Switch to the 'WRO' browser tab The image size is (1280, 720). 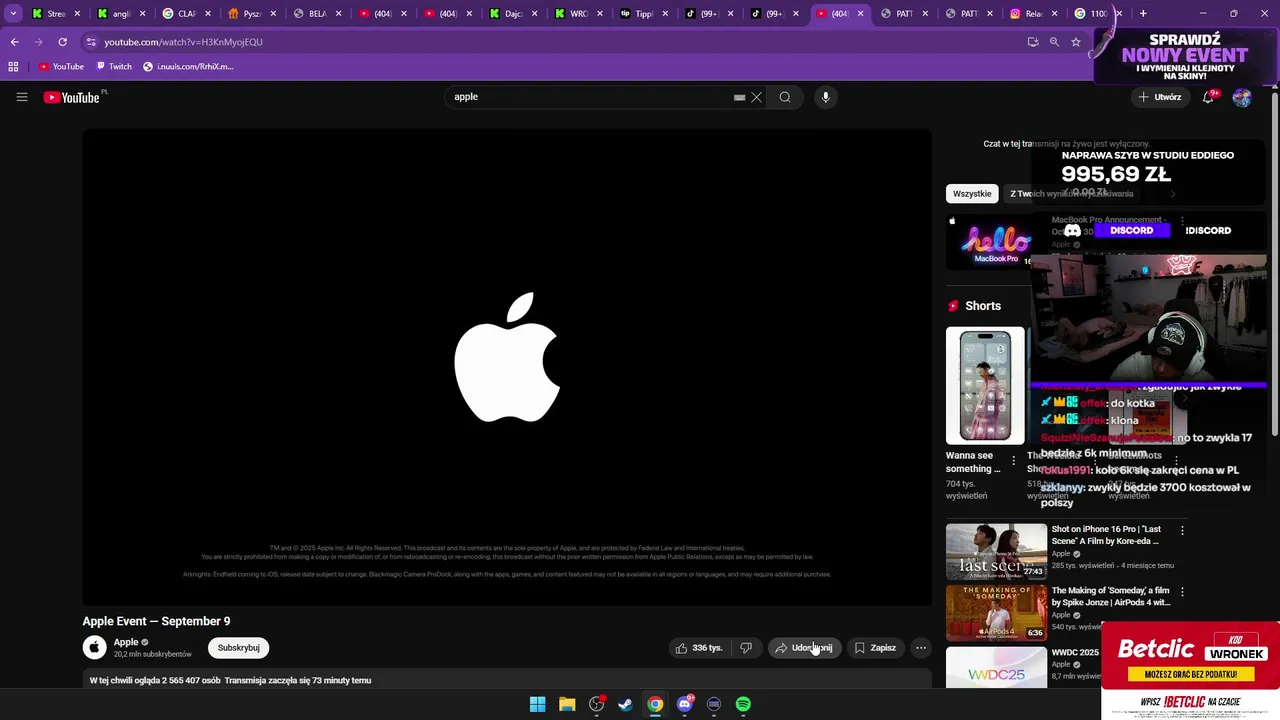578,13
